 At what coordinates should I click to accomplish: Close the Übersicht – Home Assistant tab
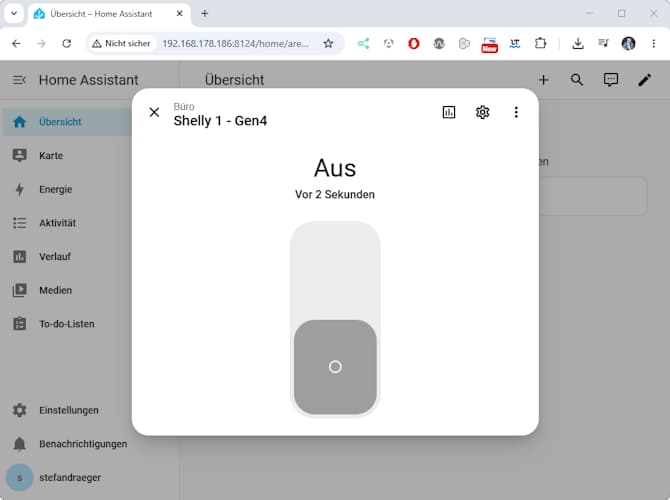point(180,14)
